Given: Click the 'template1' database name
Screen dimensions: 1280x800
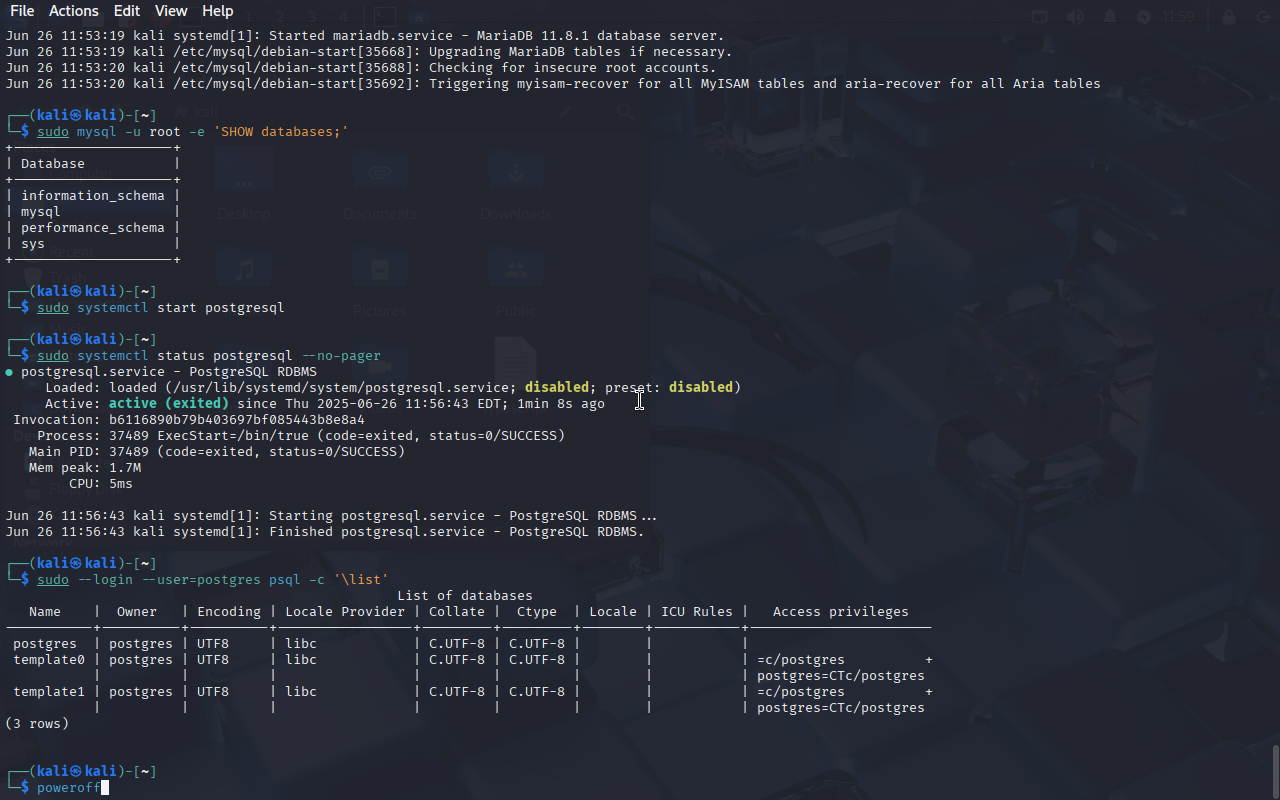Looking at the screenshot, I should [49, 692].
